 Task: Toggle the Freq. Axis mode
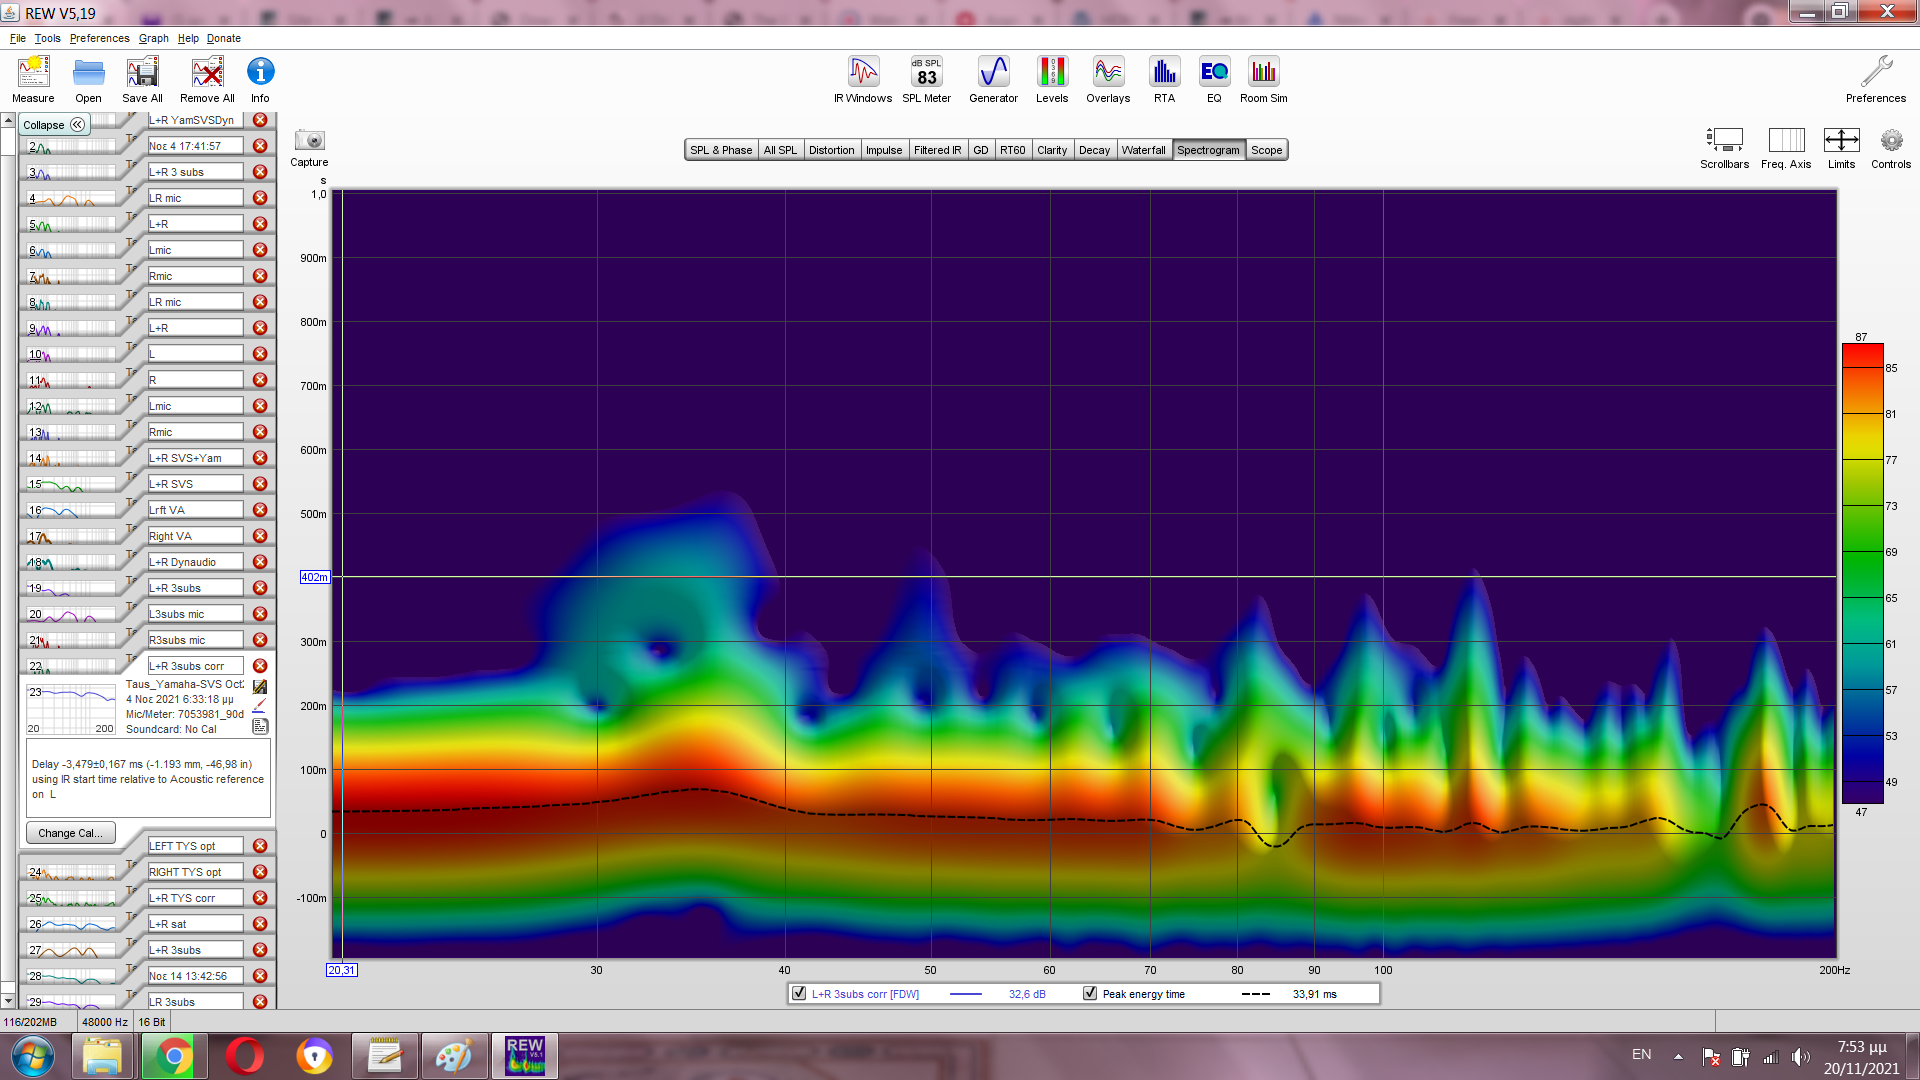[1786, 141]
